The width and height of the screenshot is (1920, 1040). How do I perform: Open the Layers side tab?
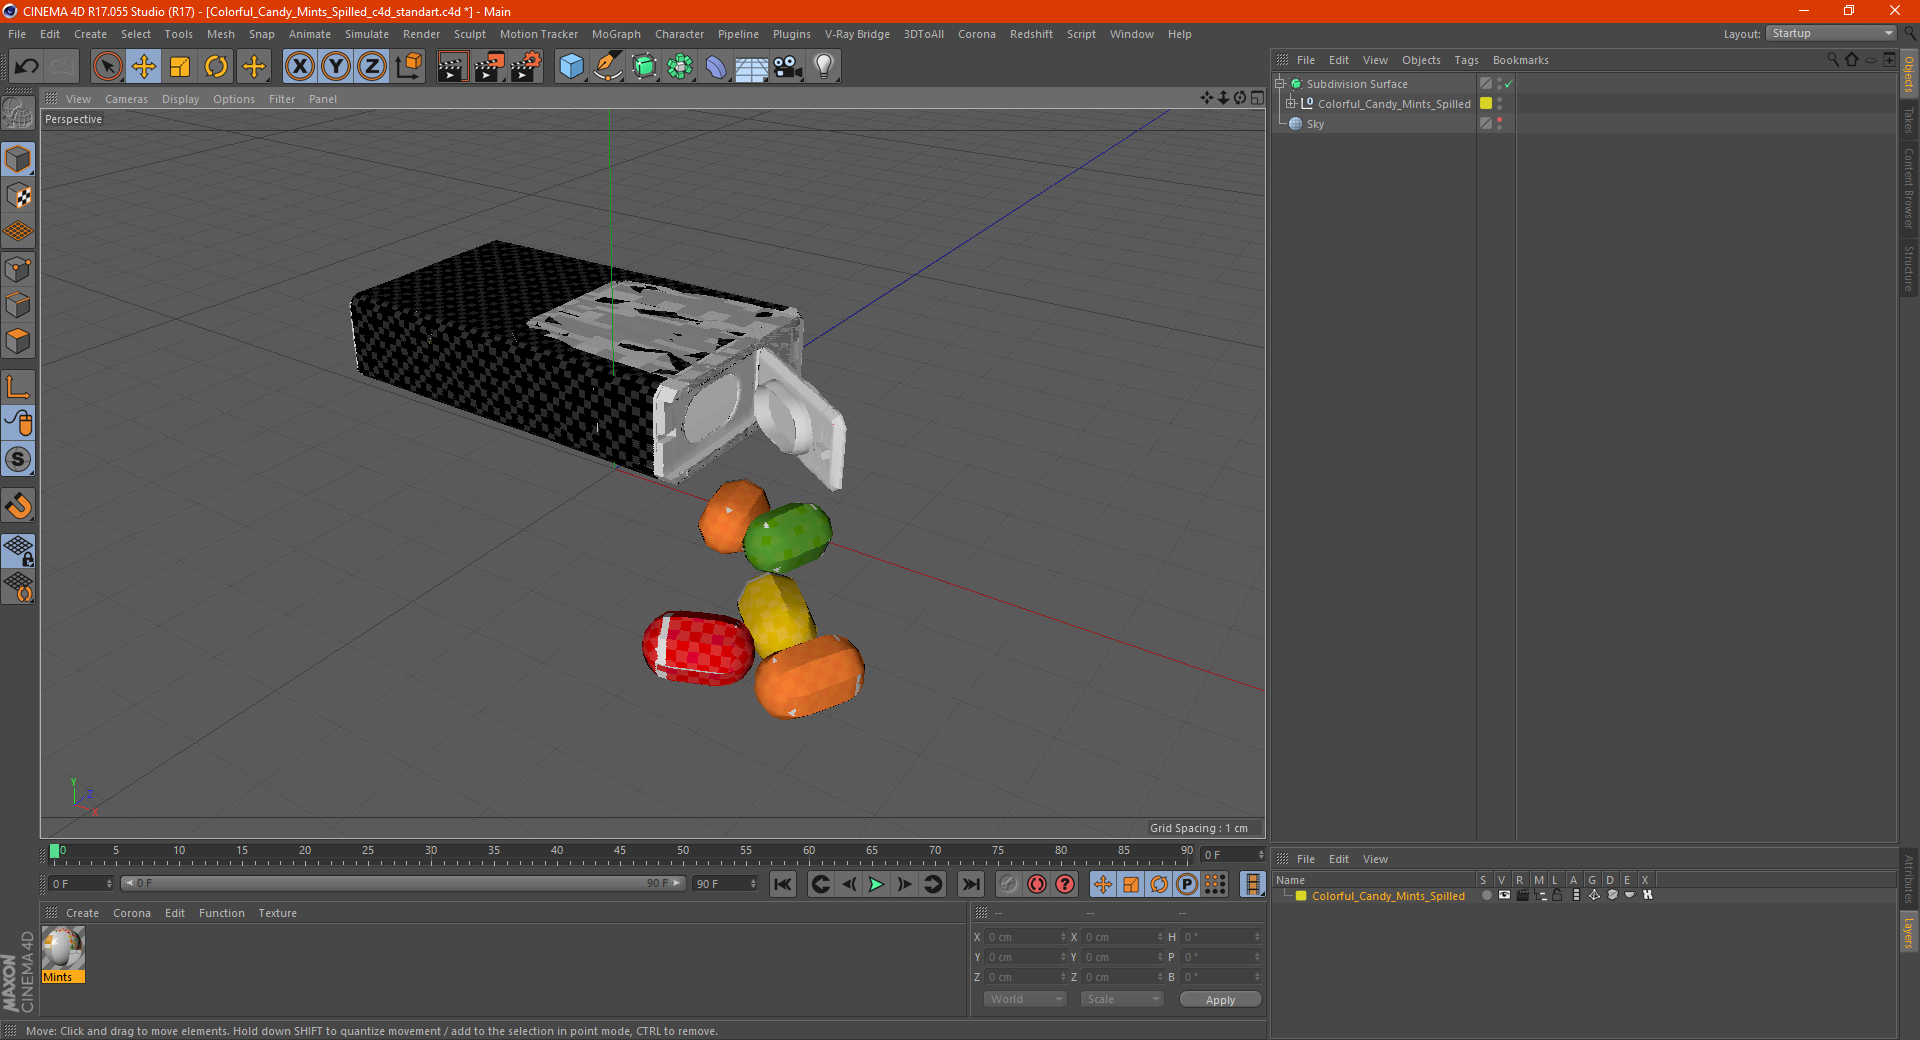[x=1908, y=932]
